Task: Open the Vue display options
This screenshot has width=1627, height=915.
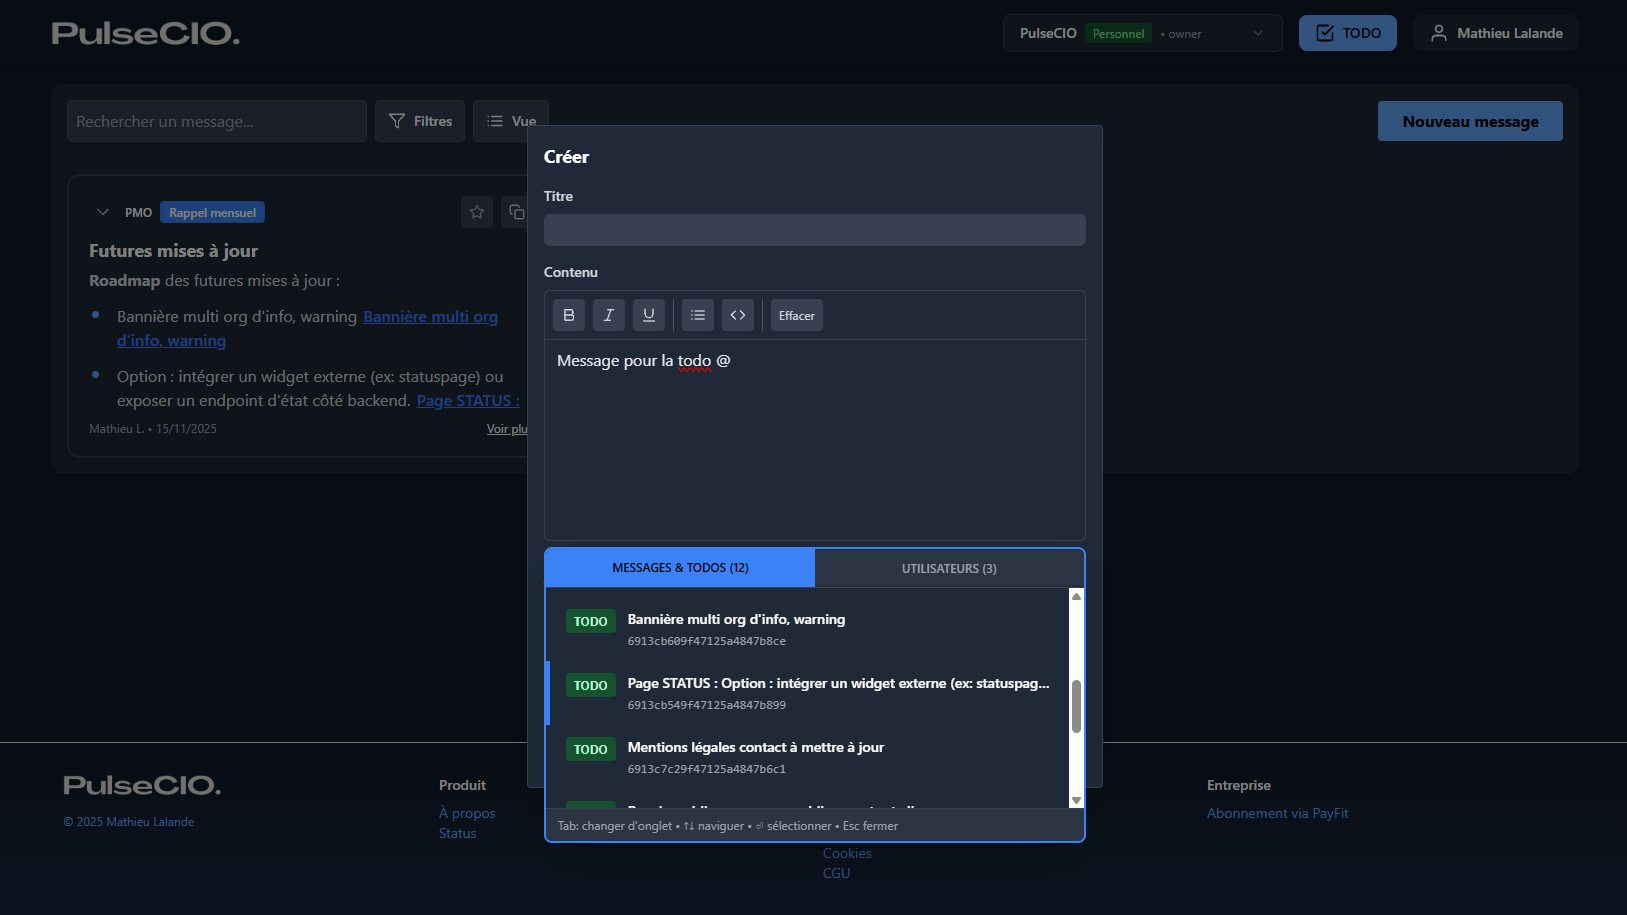Action: point(510,121)
